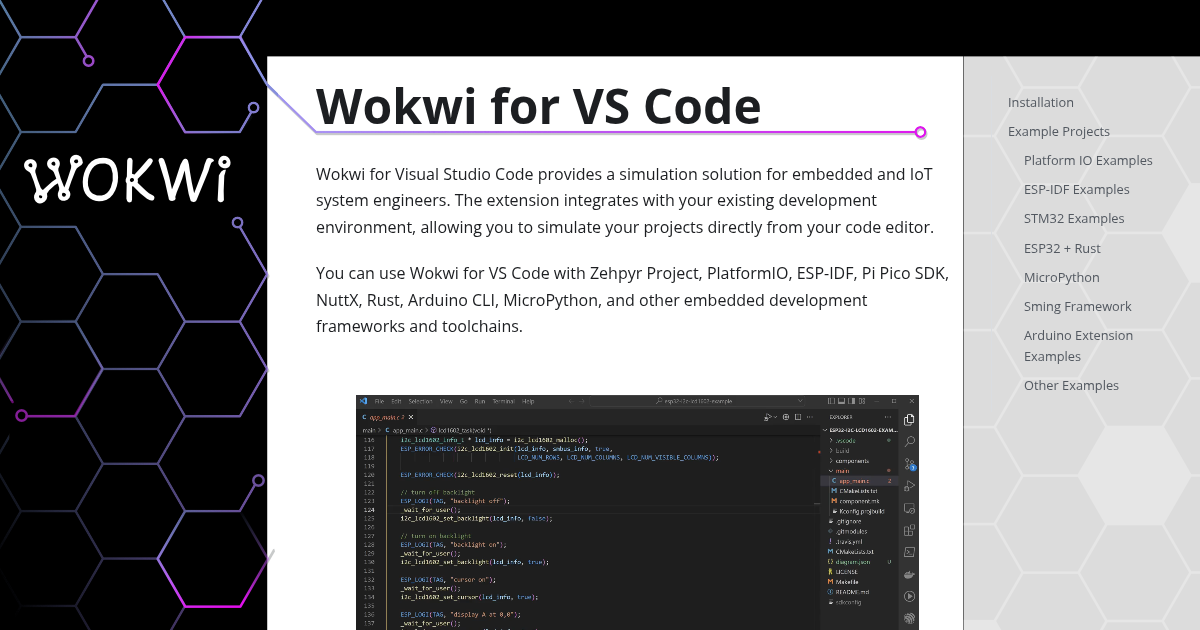Toggle the secondary side bar layout icon
The width and height of the screenshot is (1200, 630).
click(x=852, y=402)
